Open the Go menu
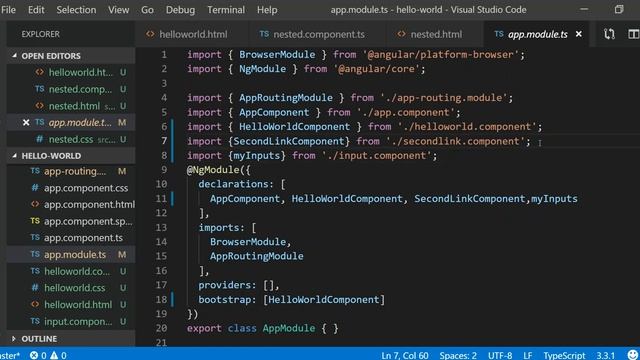The image size is (640, 360). point(147,10)
